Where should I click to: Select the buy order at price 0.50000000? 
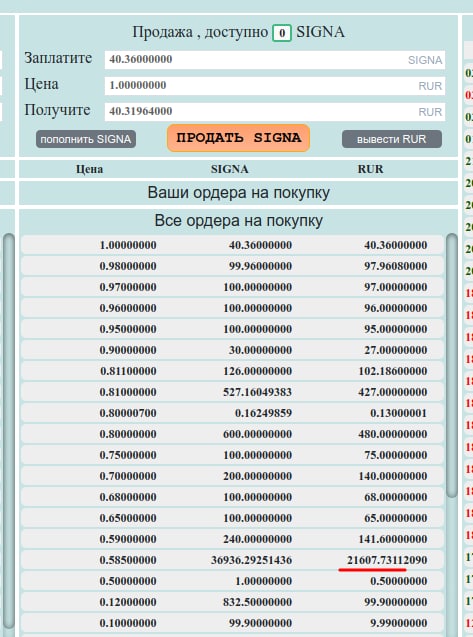tap(232, 581)
